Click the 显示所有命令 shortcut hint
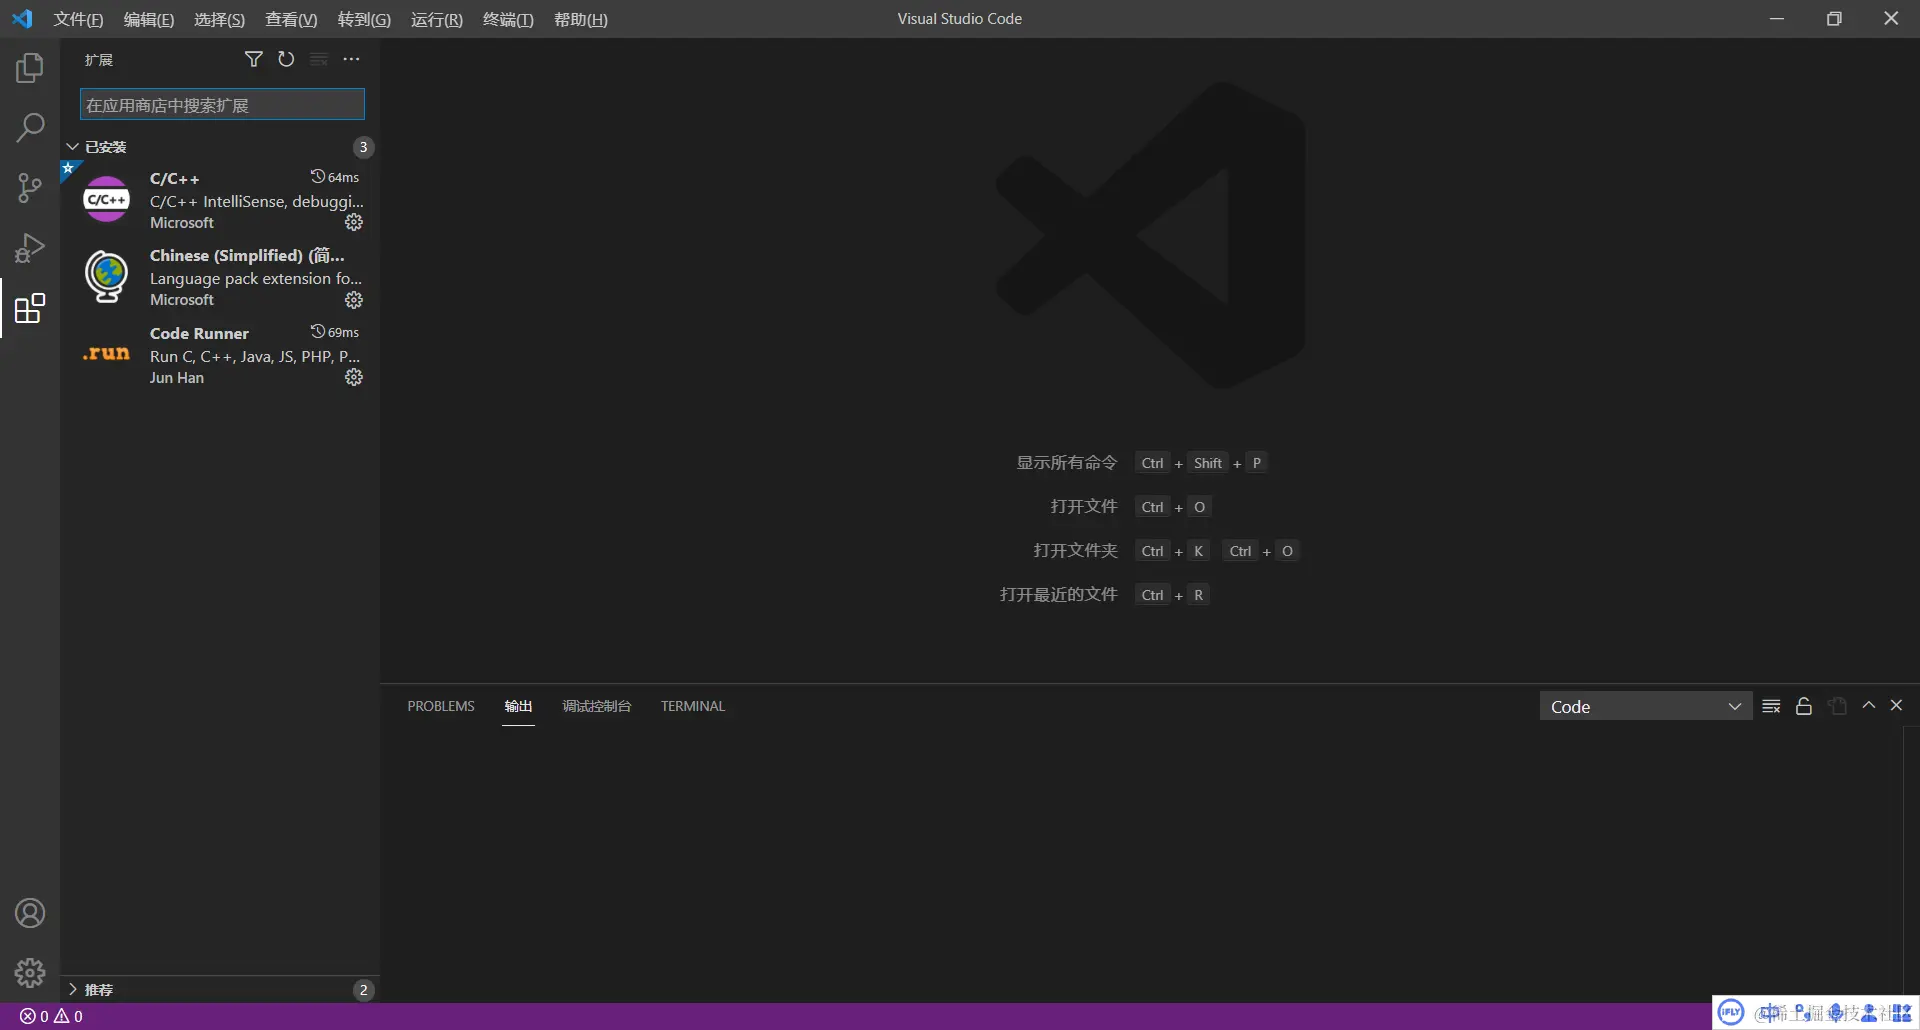Image resolution: width=1920 pixels, height=1030 pixels. point(1067,463)
